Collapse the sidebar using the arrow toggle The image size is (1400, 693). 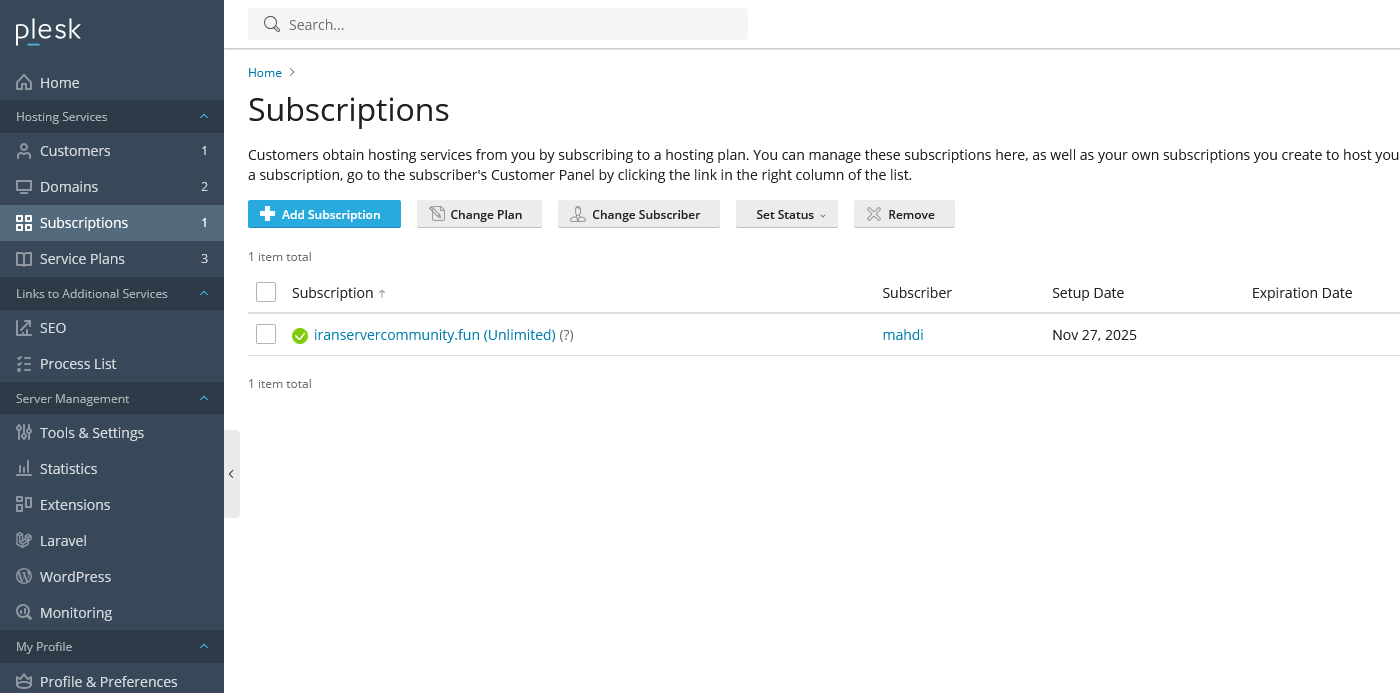(x=231, y=473)
